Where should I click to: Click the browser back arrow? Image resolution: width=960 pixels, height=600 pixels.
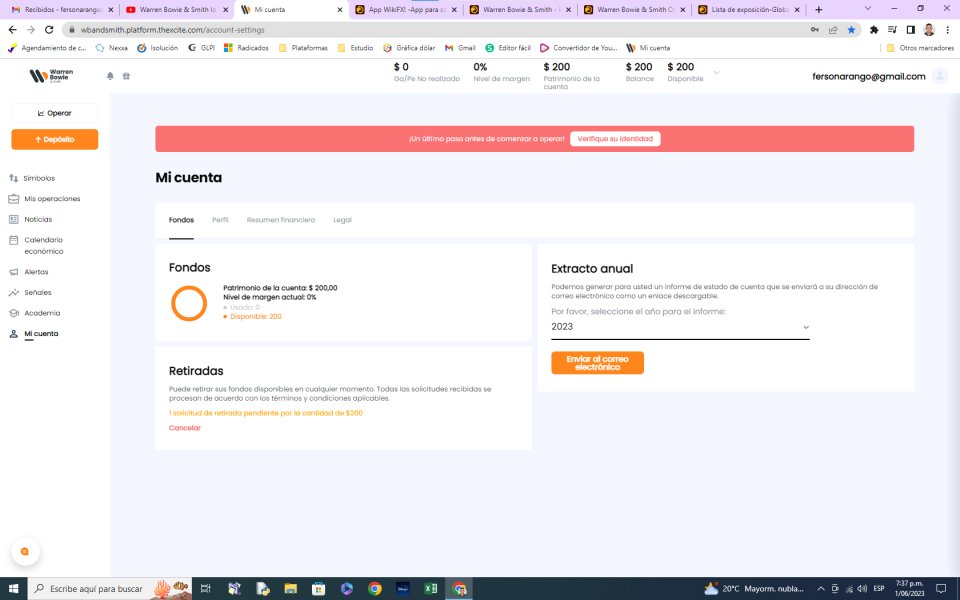click(12, 29)
